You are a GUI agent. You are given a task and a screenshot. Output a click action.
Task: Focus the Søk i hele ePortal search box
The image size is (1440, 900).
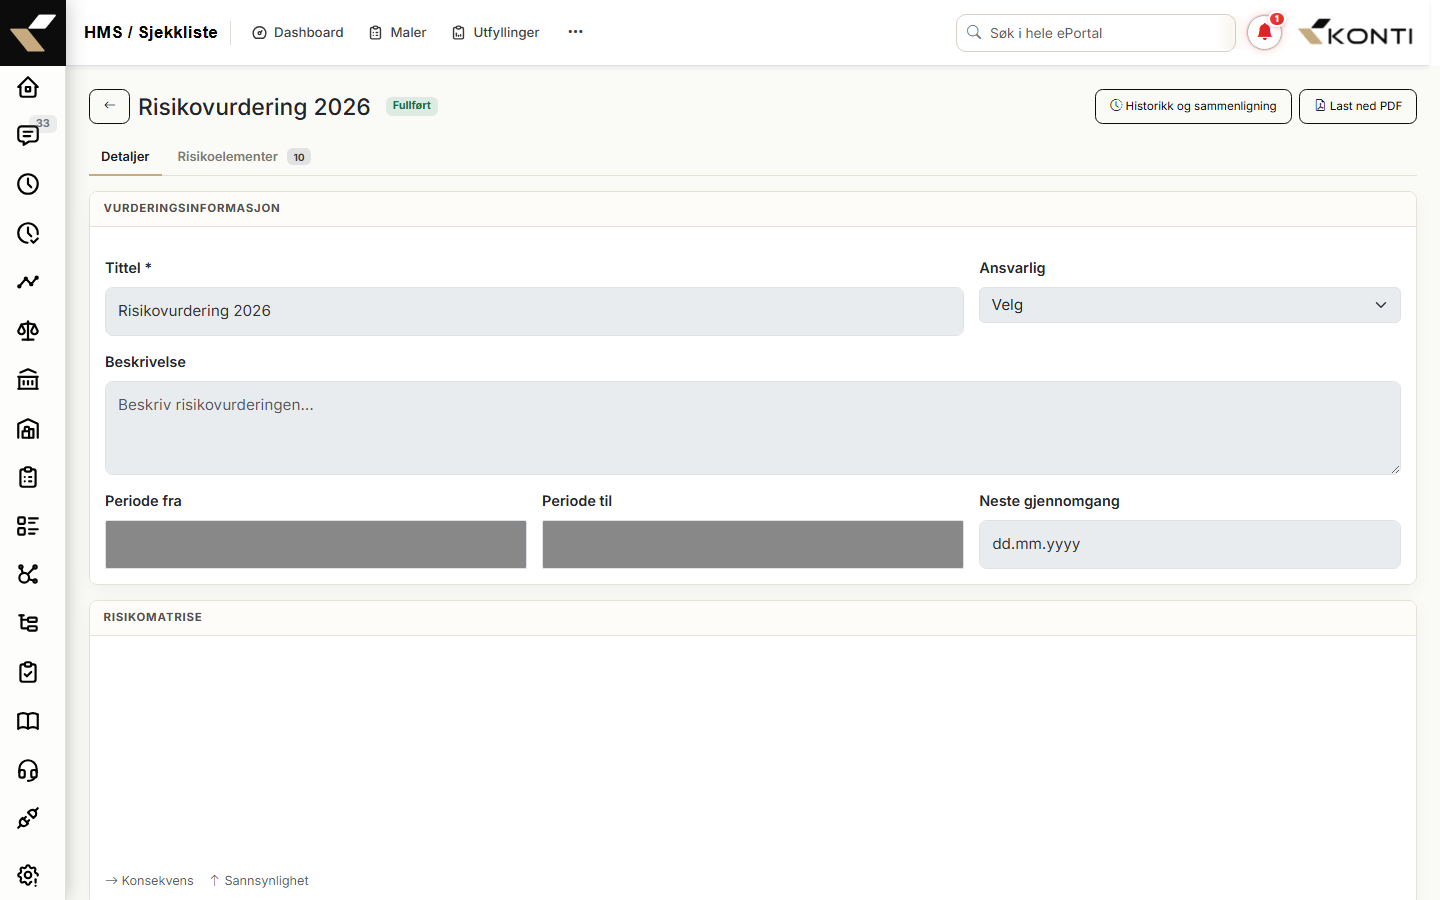pos(1096,33)
